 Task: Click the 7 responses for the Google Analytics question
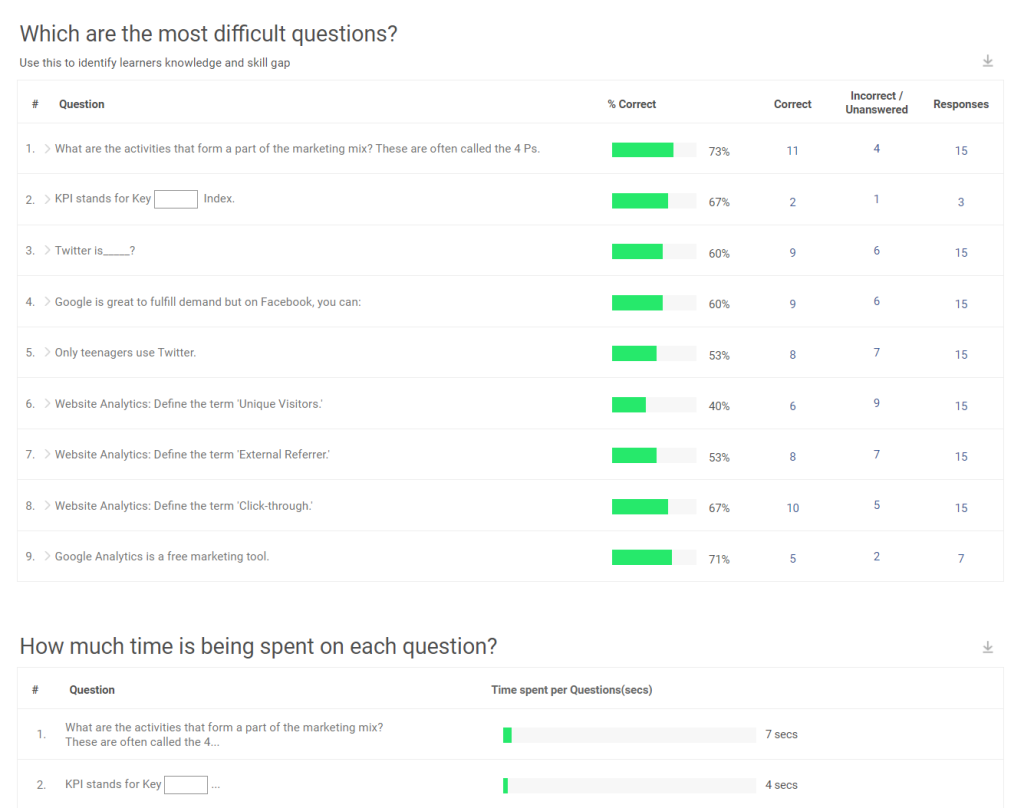(961, 556)
